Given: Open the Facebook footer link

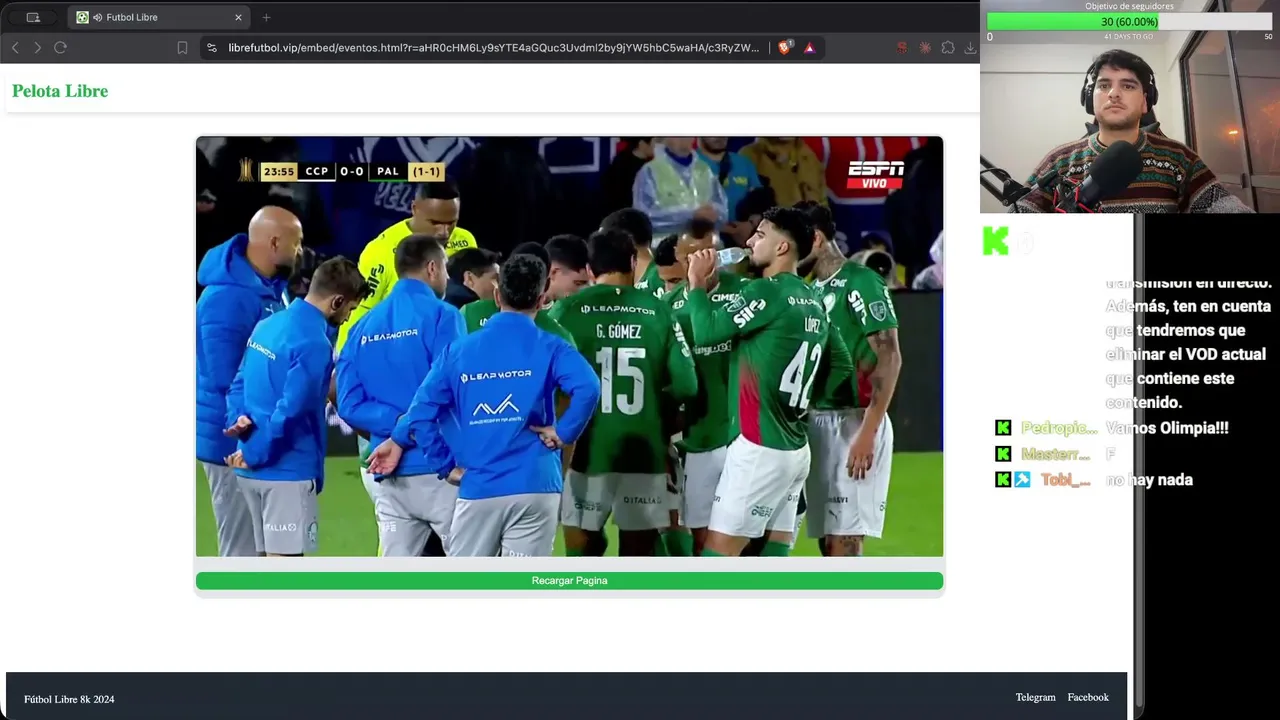Looking at the screenshot, I should [x=1088, y=697].
